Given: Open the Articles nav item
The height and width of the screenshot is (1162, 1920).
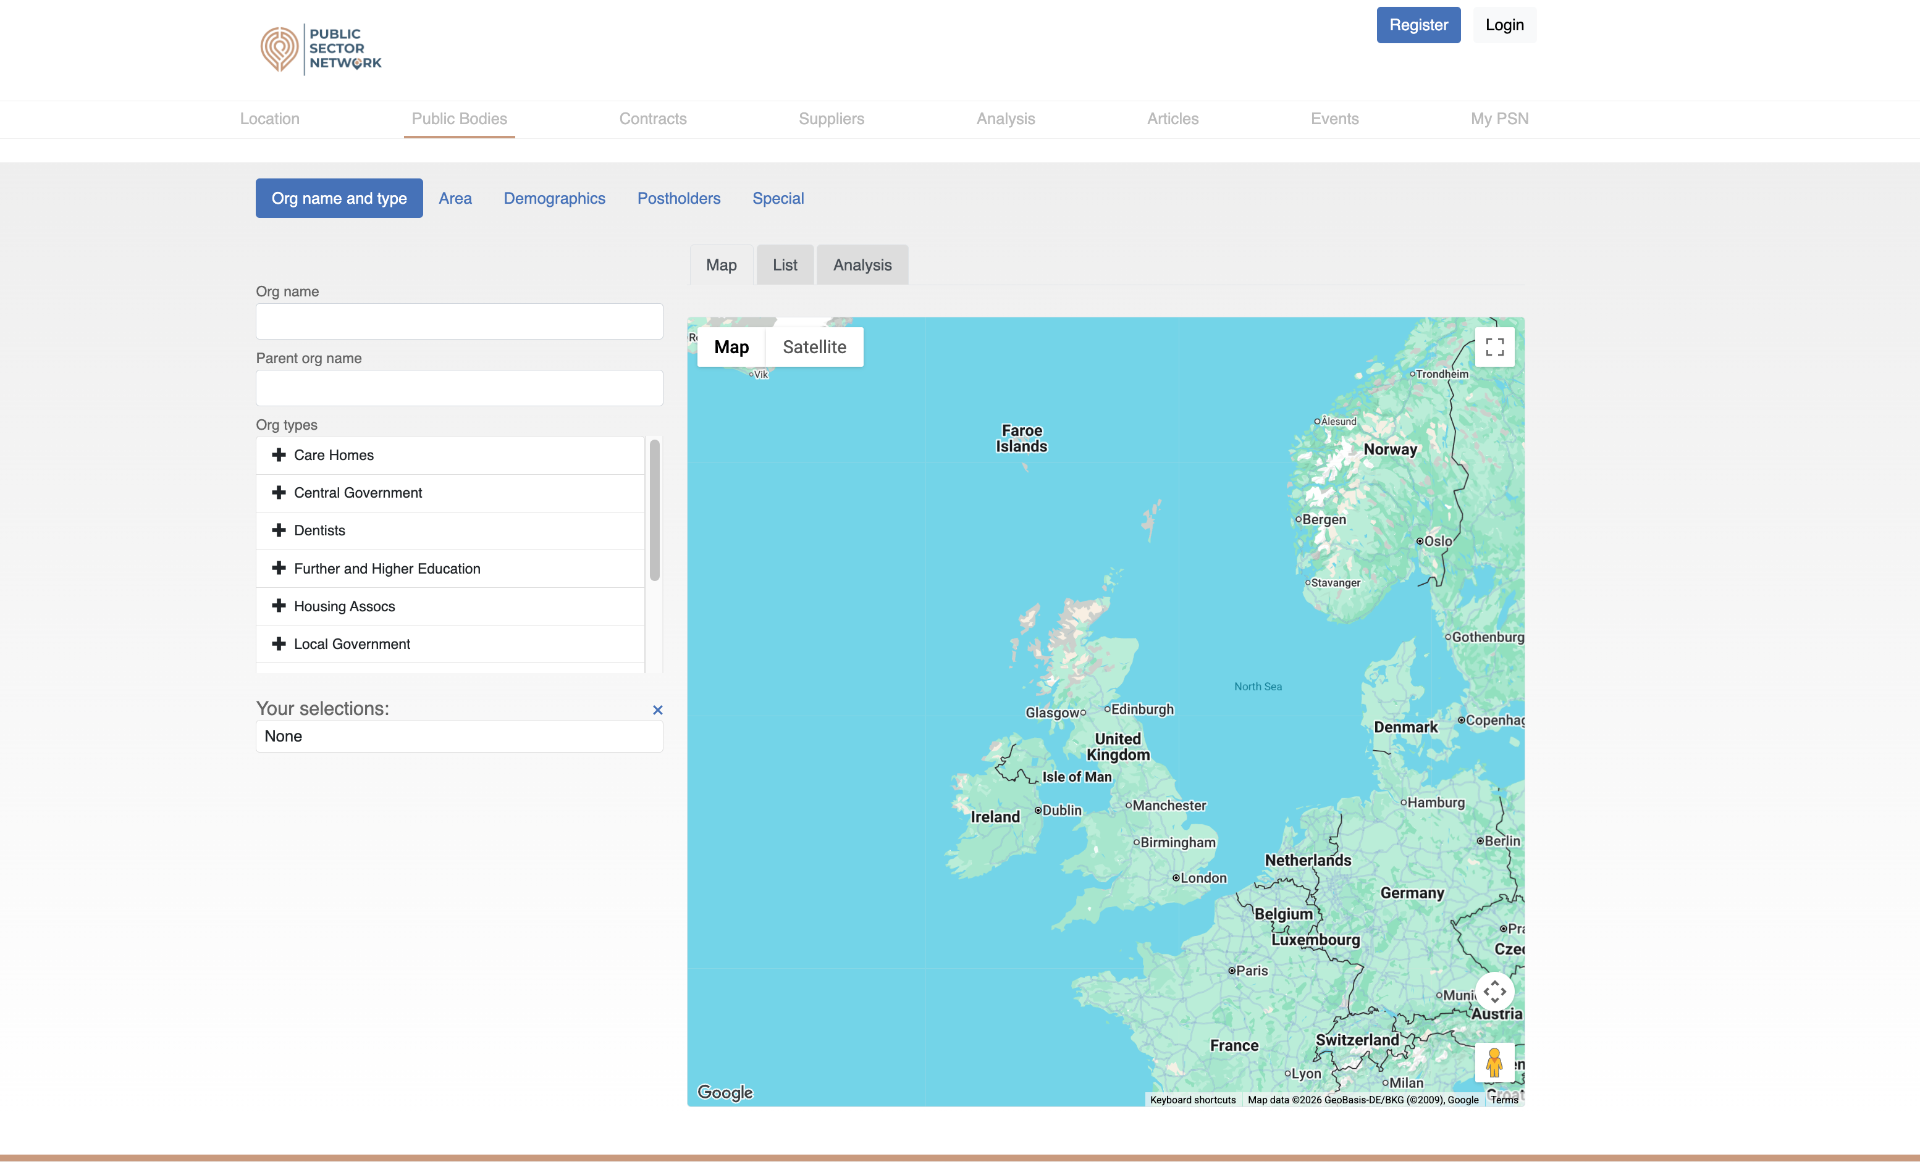Looking at the screenshot, I should (1173, 119).
